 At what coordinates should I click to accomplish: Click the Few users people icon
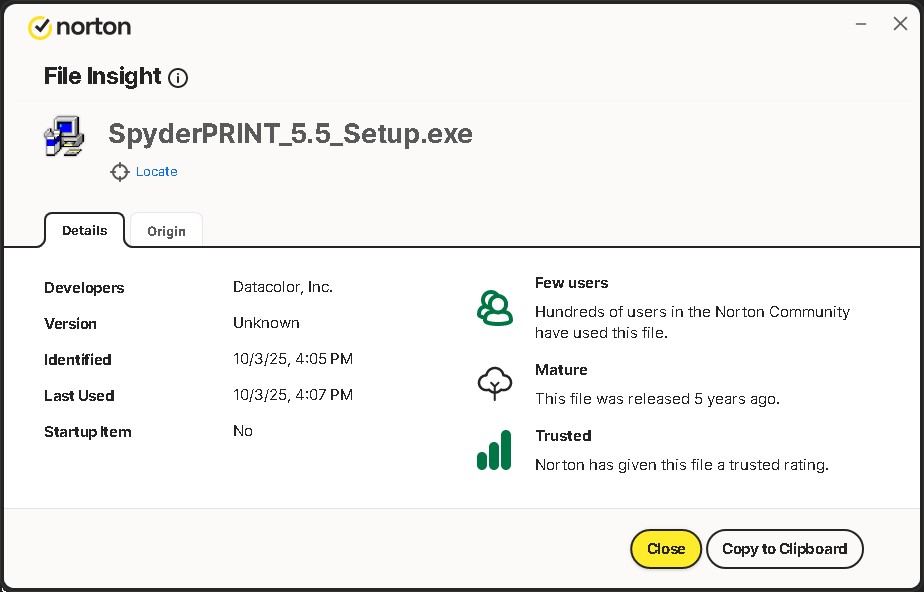coord(494,307)
